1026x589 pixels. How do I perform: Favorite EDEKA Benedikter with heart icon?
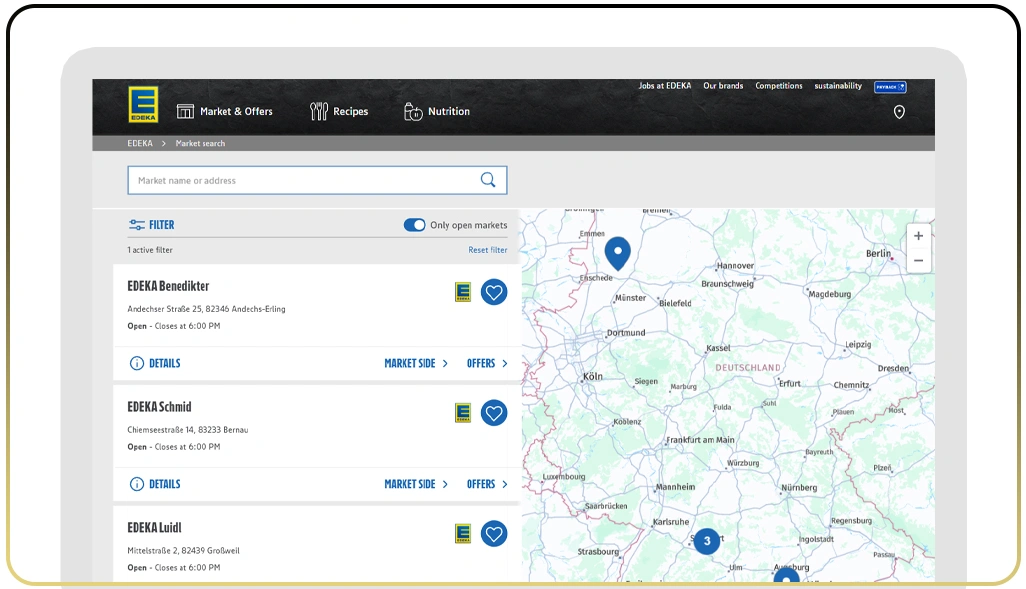[494, 292]
